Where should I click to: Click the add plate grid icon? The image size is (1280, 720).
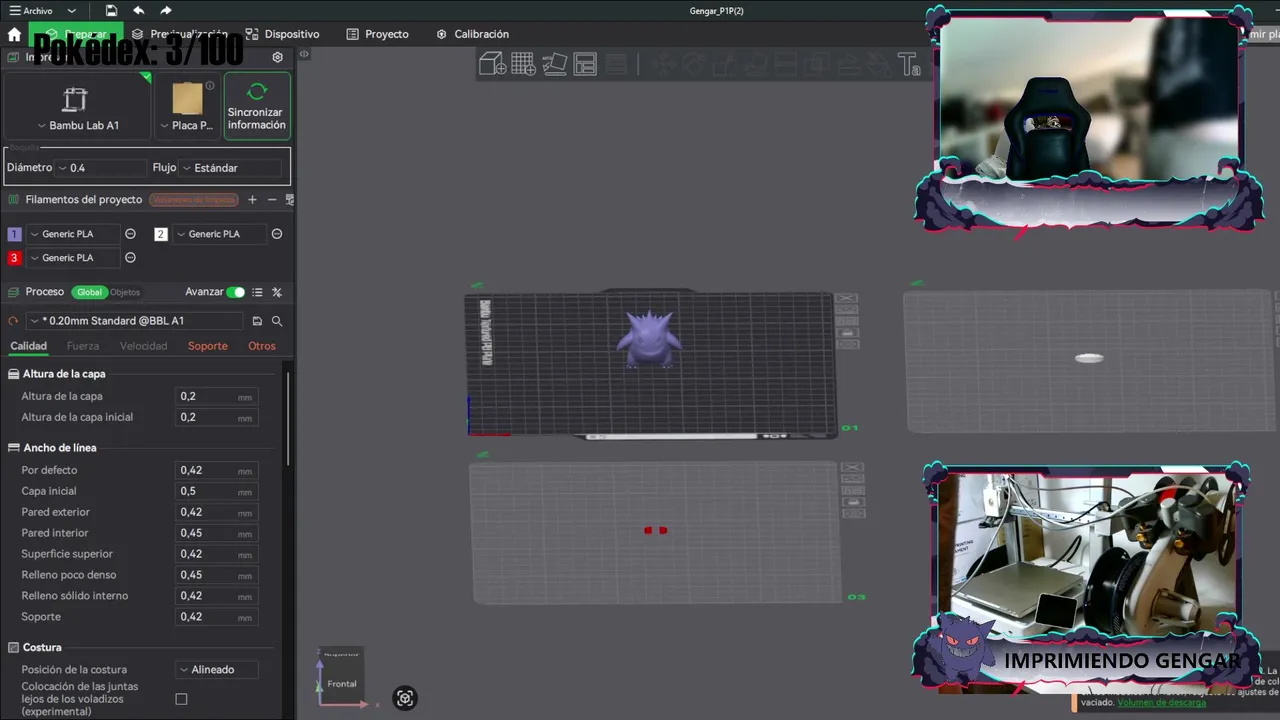523,65
